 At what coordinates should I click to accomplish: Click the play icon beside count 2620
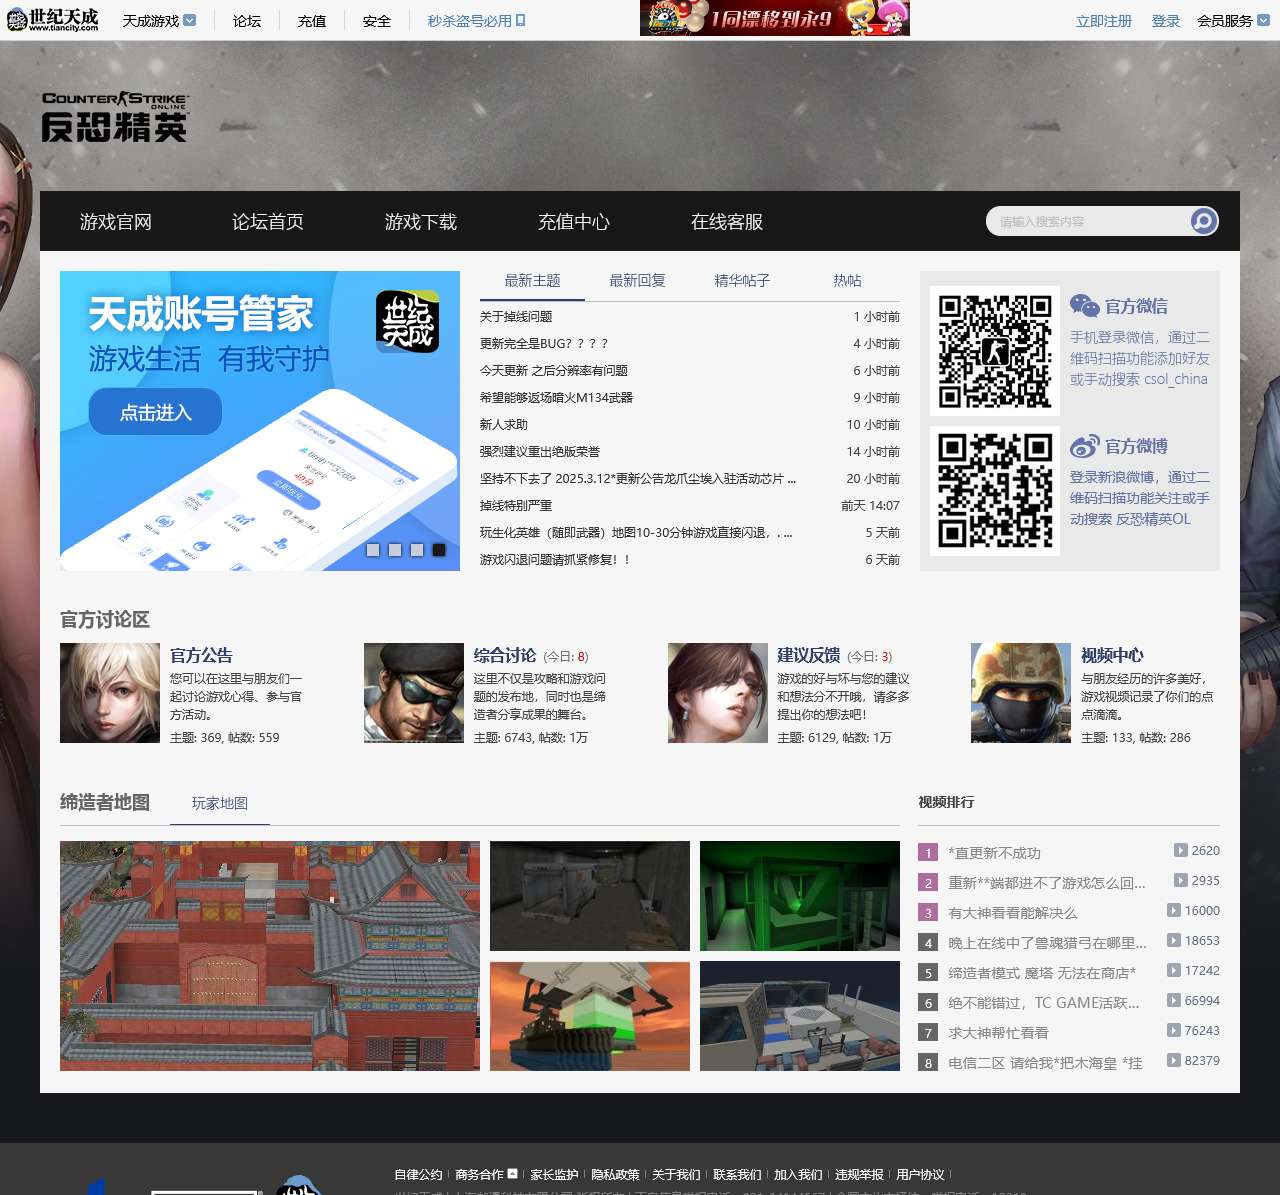1180,851
